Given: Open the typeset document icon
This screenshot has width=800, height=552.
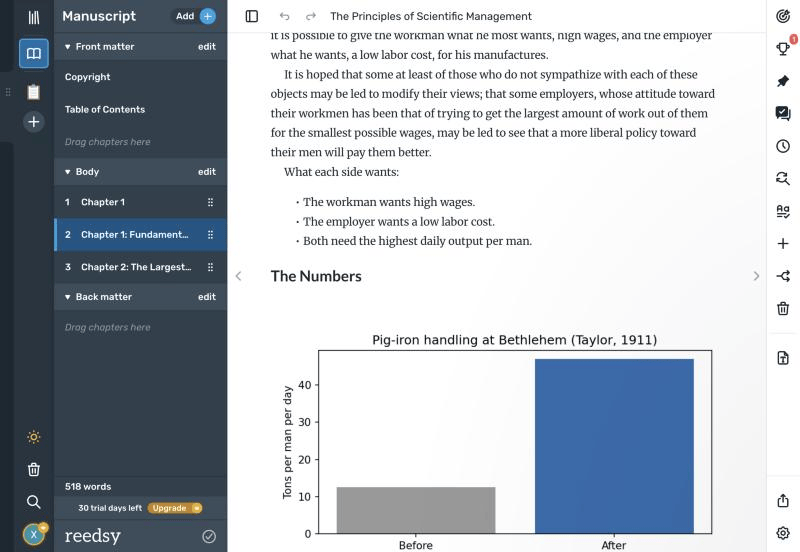Looking at the screenshot, I should pos(783,358).
